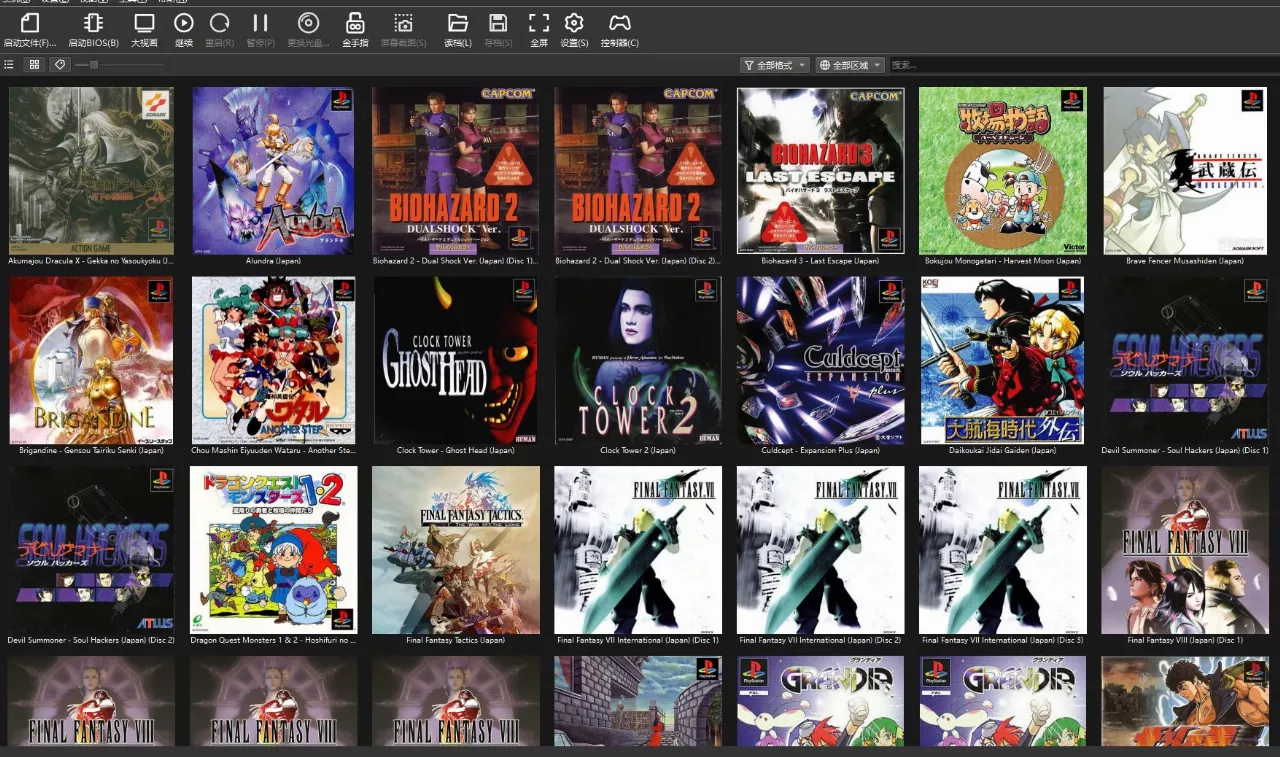1280x757 pixels.
Task: Click the Save State (存档) floppy icon
Action: (498, 23)
